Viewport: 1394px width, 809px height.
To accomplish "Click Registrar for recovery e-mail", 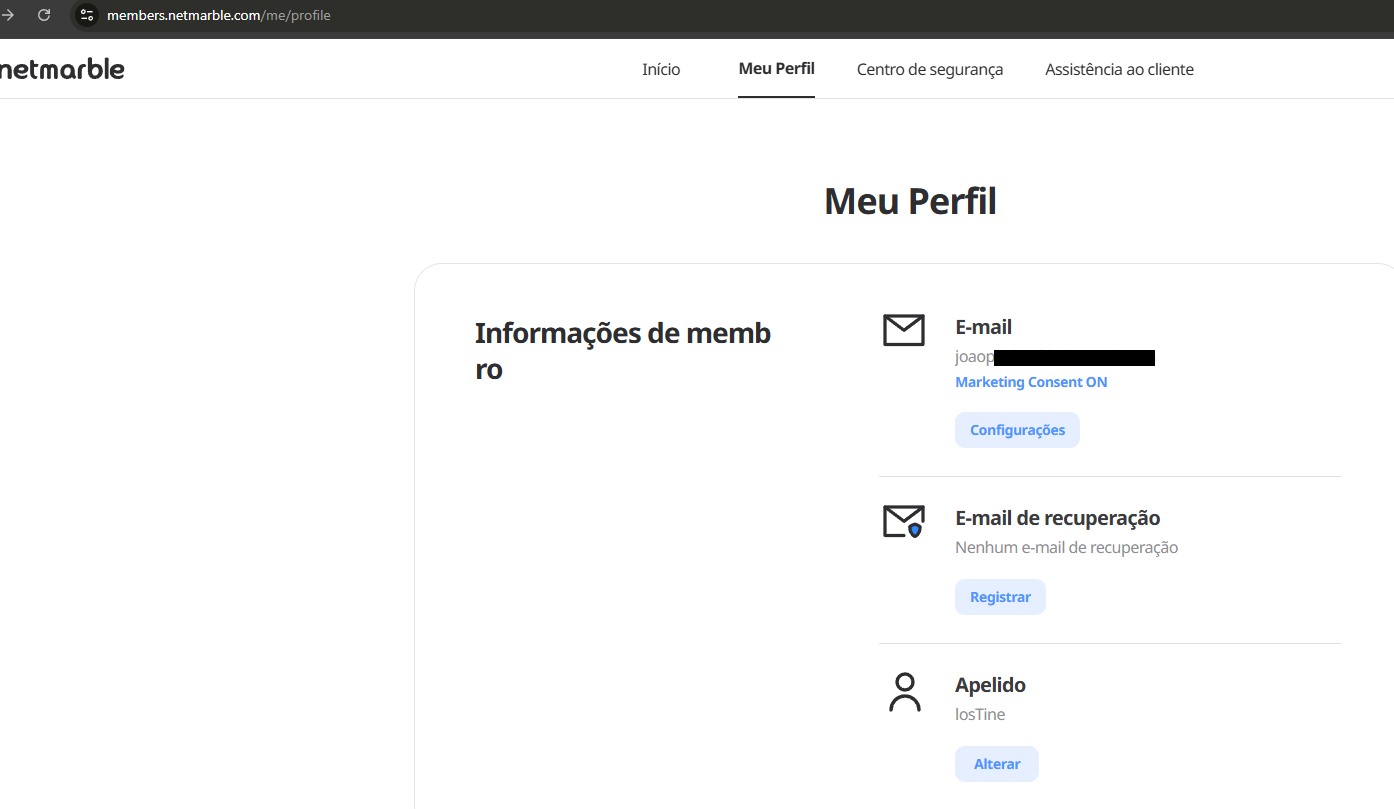I will click(x=1000, y=597).
